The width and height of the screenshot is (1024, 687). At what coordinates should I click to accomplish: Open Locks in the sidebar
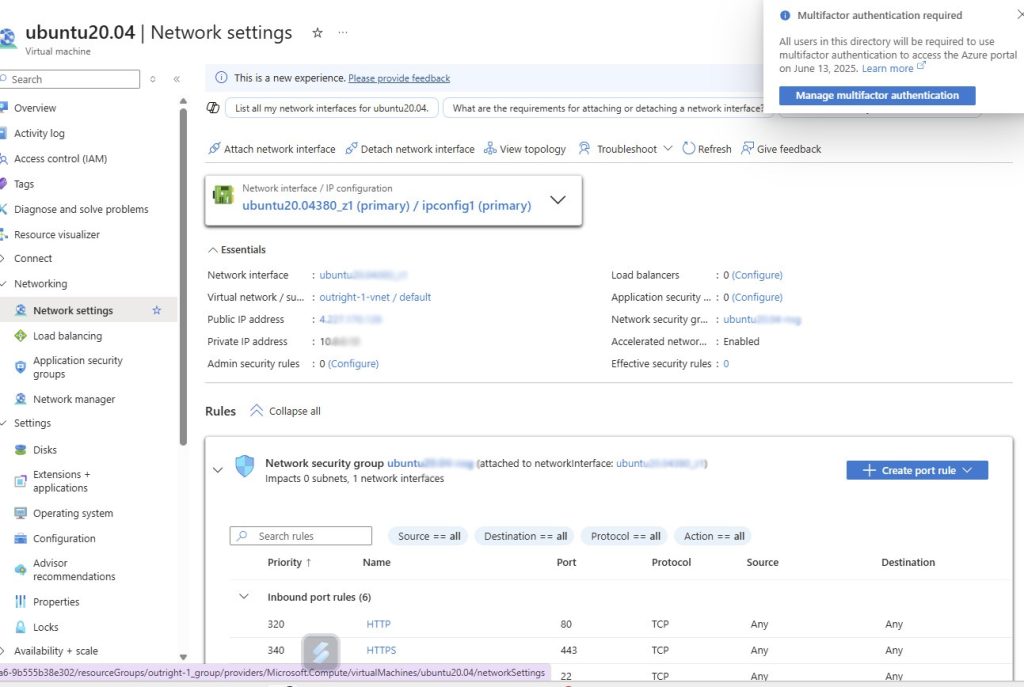[46, 628]
